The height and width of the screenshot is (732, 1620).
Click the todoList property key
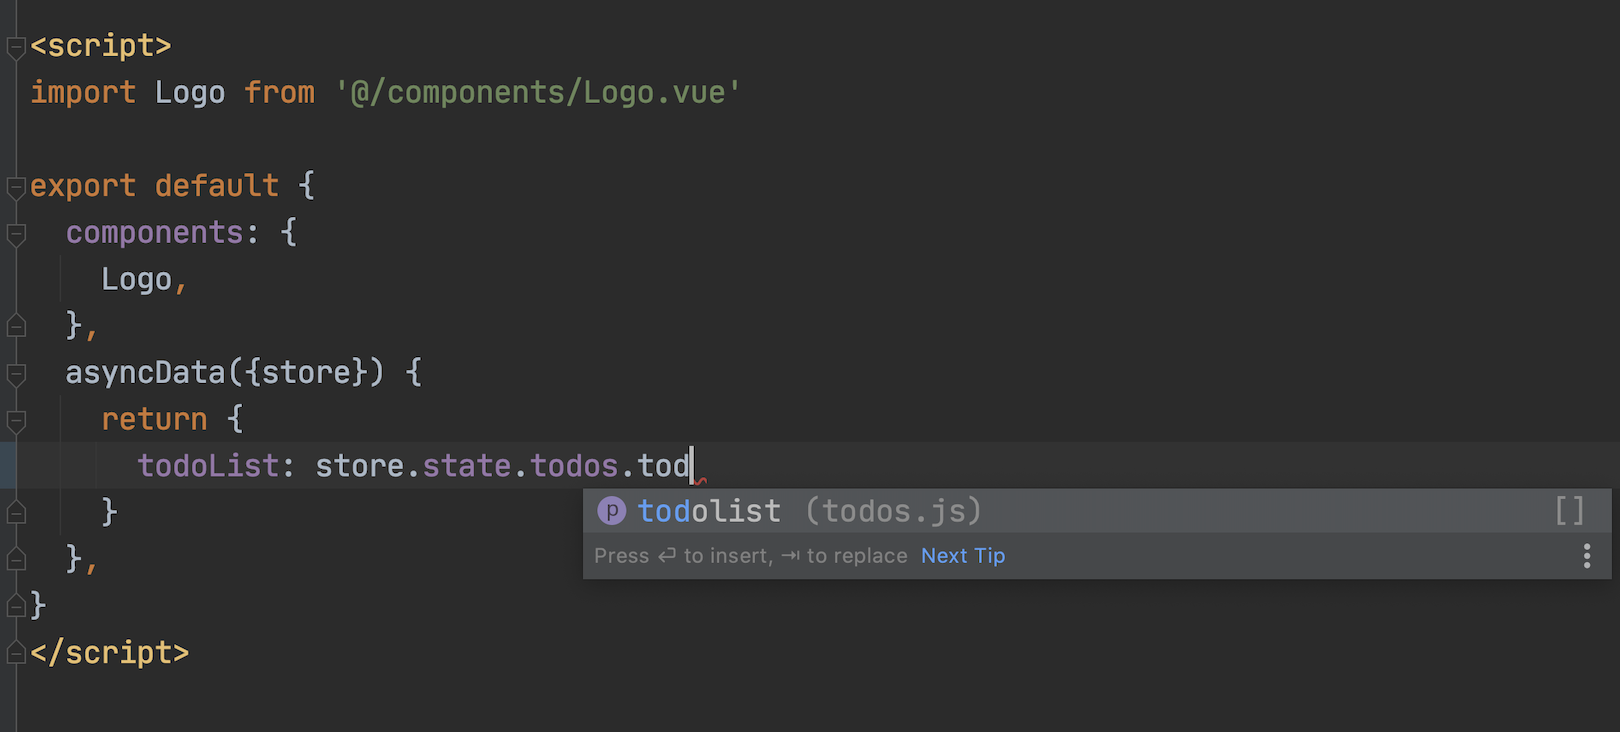tap(208, 466)
